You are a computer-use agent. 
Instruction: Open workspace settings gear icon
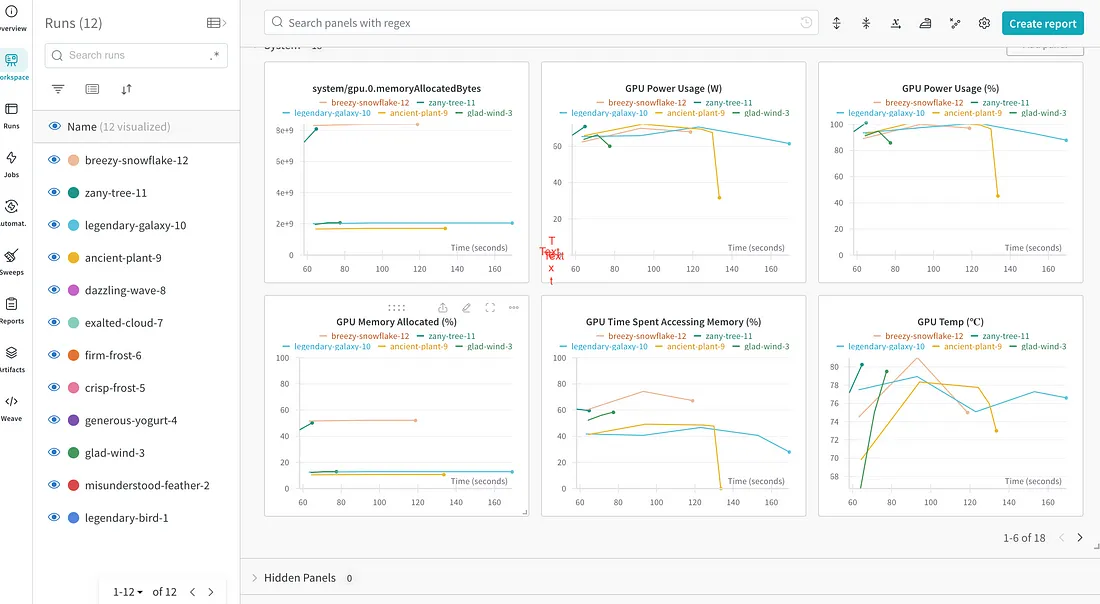coord(984,23)
